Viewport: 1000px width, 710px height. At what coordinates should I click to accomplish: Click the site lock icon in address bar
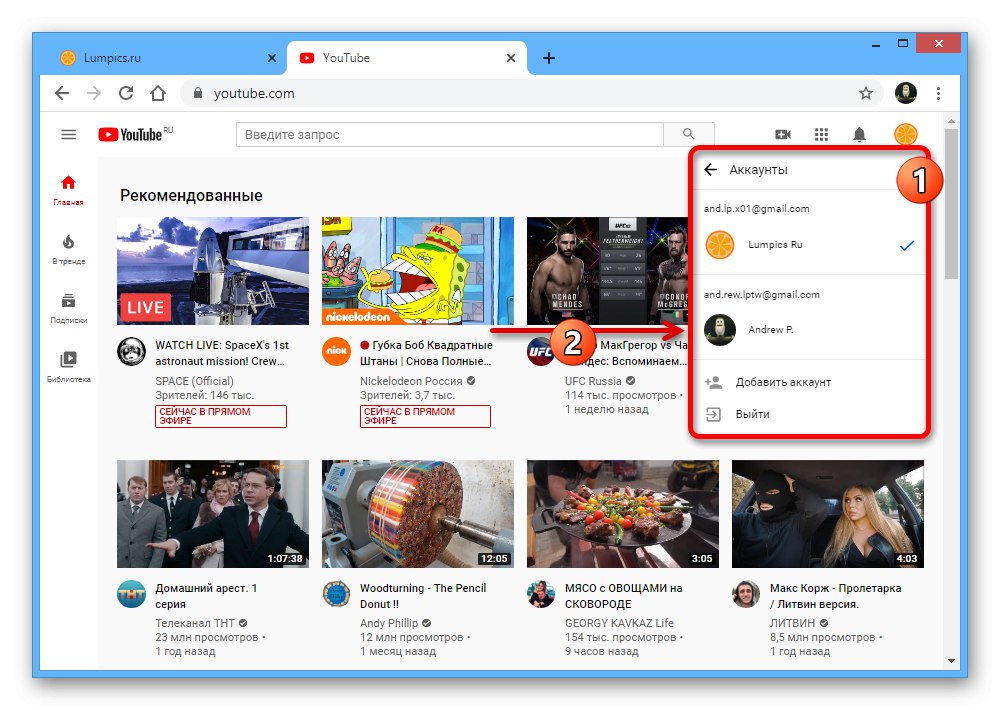(198, 93)
